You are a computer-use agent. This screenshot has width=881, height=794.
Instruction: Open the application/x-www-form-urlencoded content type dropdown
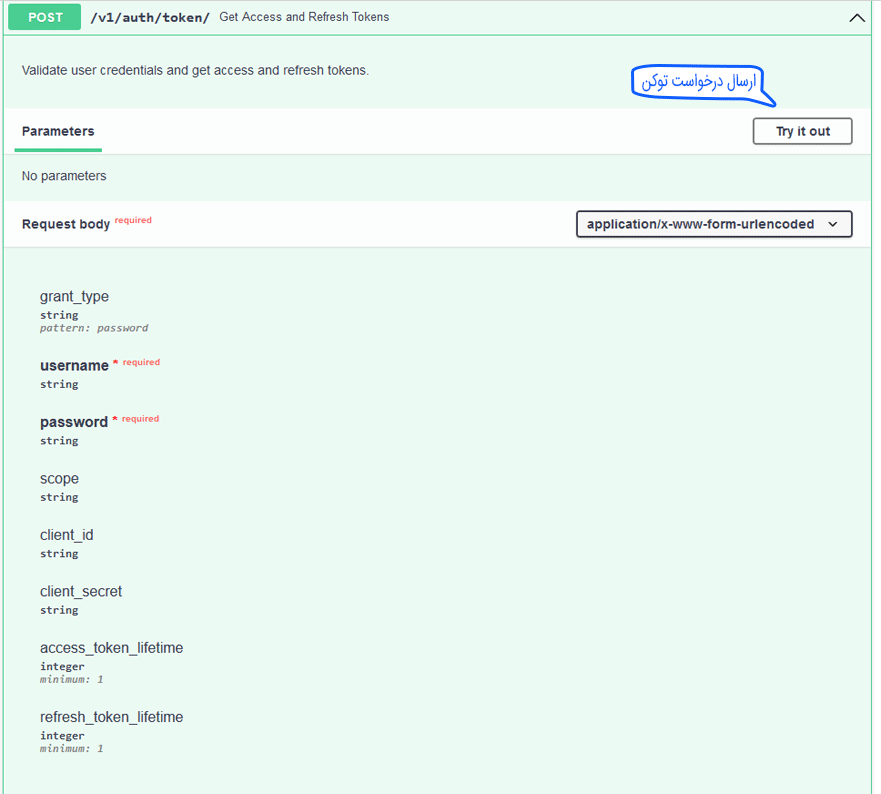[x=714, y=224]
